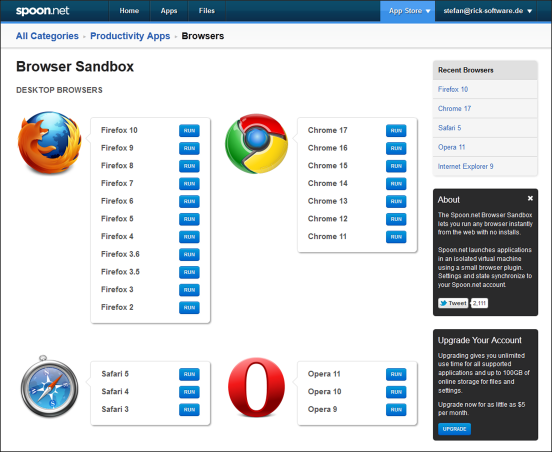
Task: Click the Browser Sandbox heading
Action: (x=75, y=67)
